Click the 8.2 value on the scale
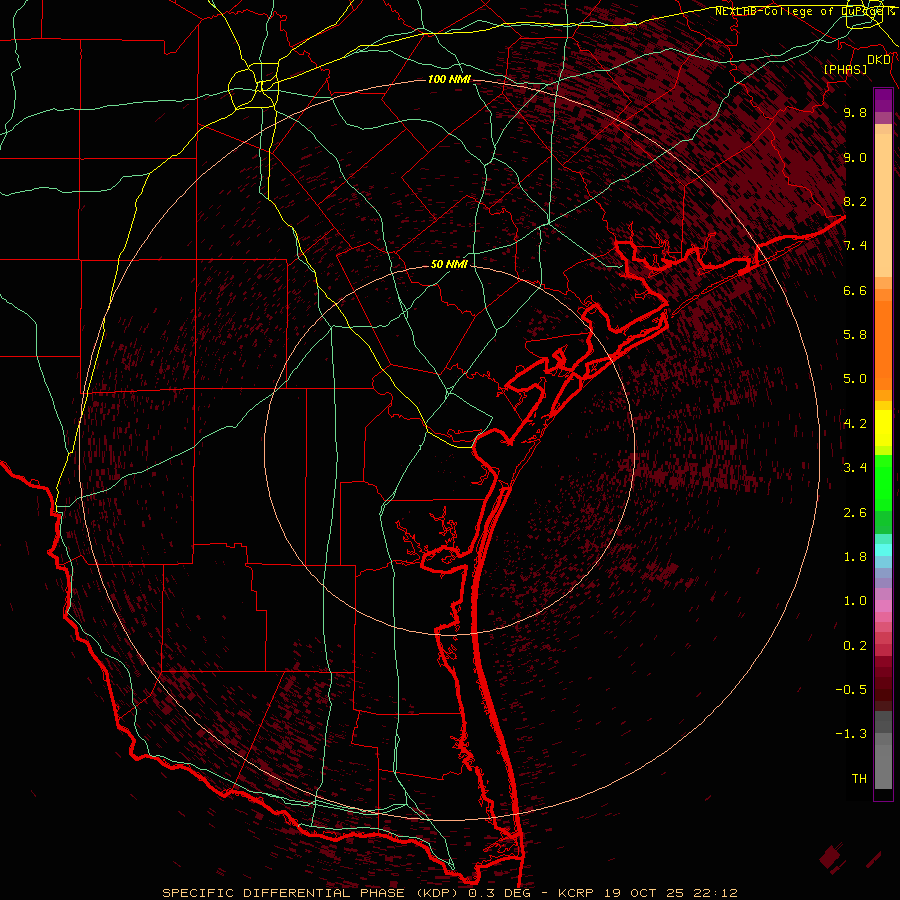 [x=855, y=201]
